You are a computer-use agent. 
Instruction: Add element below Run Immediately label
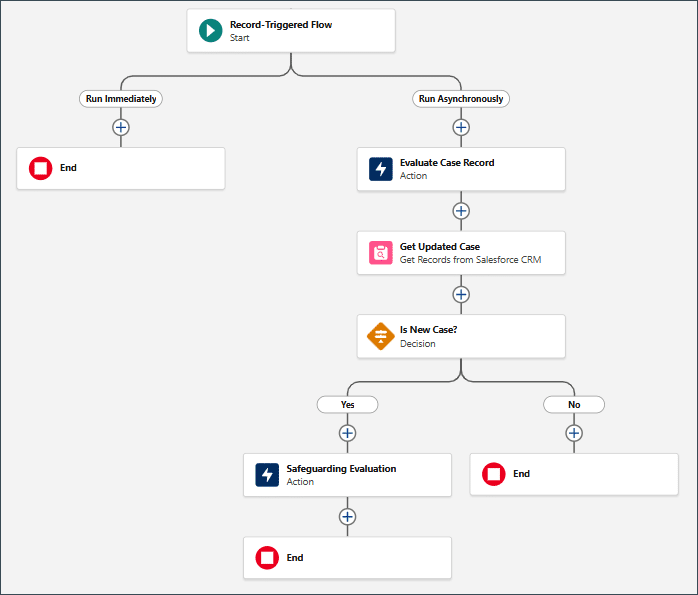tap(121, 127)
